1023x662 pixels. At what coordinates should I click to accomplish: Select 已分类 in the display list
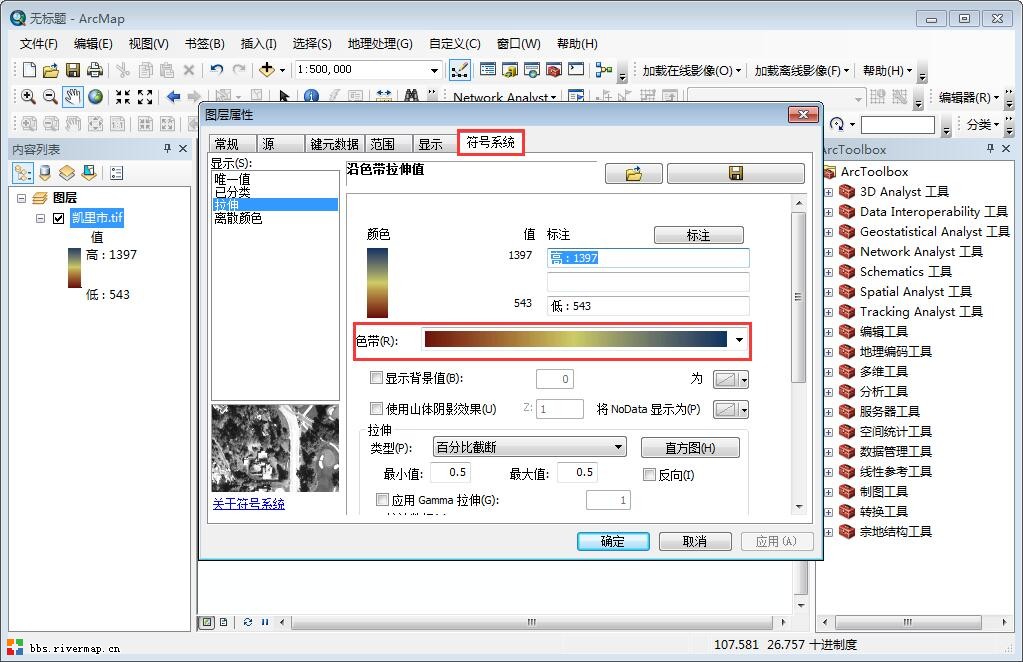click(232, 192)
